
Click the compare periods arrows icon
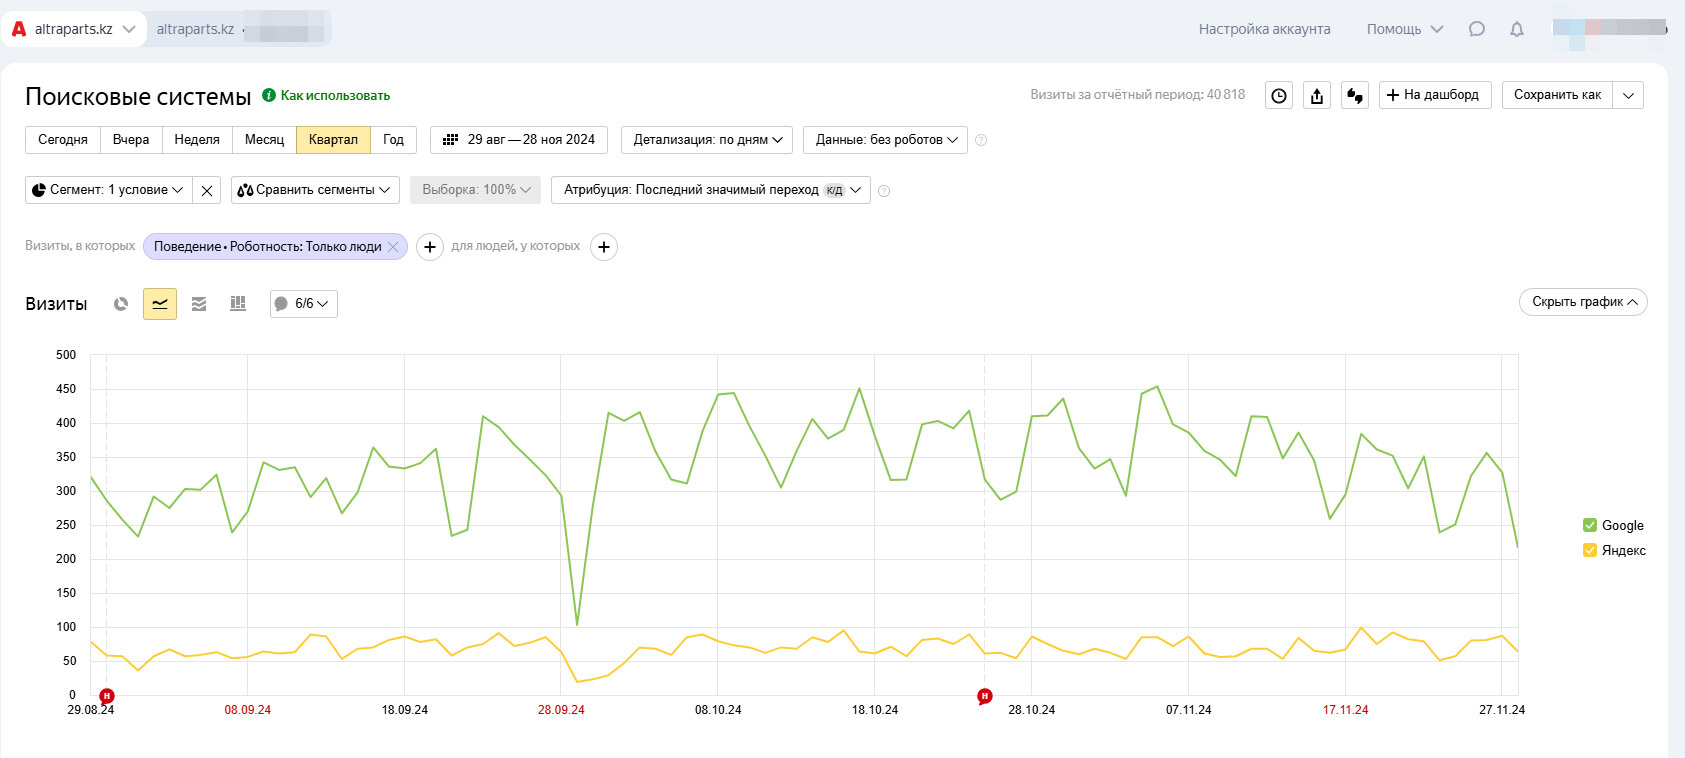(x=1355, y=95)
